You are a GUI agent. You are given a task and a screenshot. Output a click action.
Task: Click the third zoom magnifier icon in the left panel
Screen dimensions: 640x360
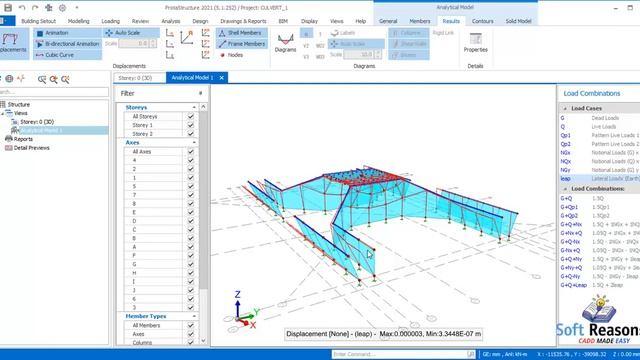(x=65, y=79)
